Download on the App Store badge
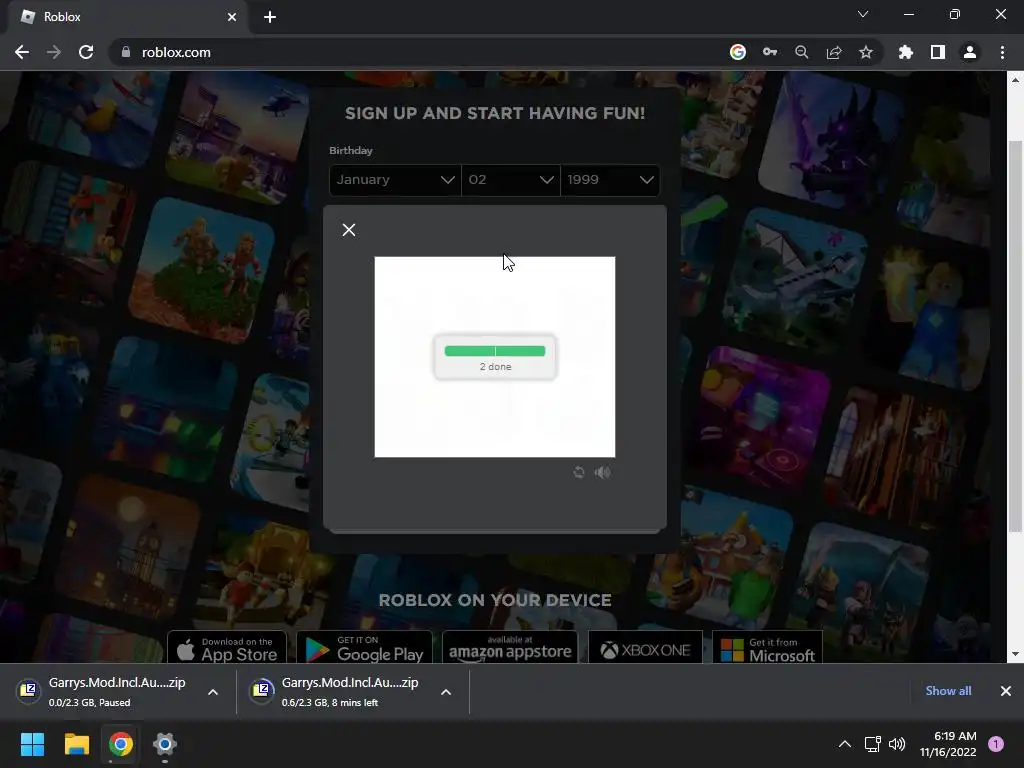Screen dimensions: 1024x768 (227, 647)
